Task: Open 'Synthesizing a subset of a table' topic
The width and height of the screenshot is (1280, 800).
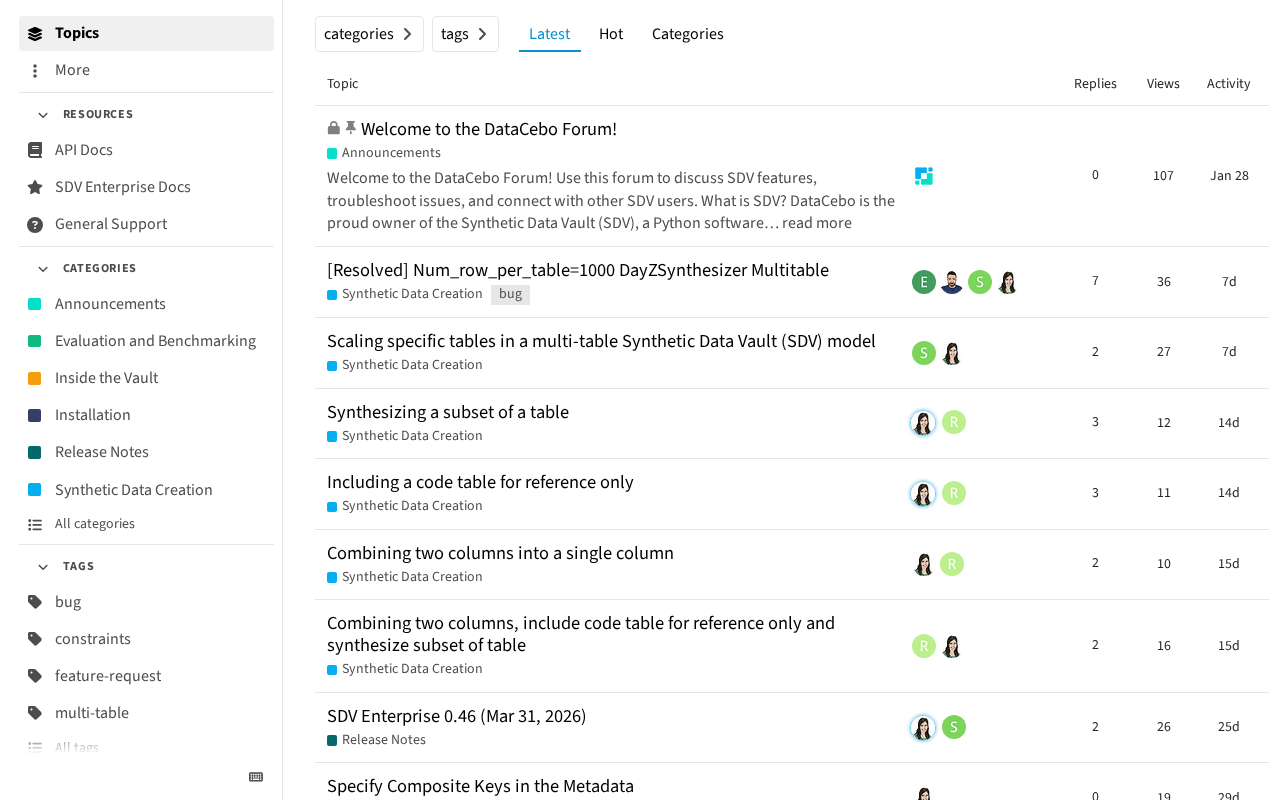Action: click(448, 412)
